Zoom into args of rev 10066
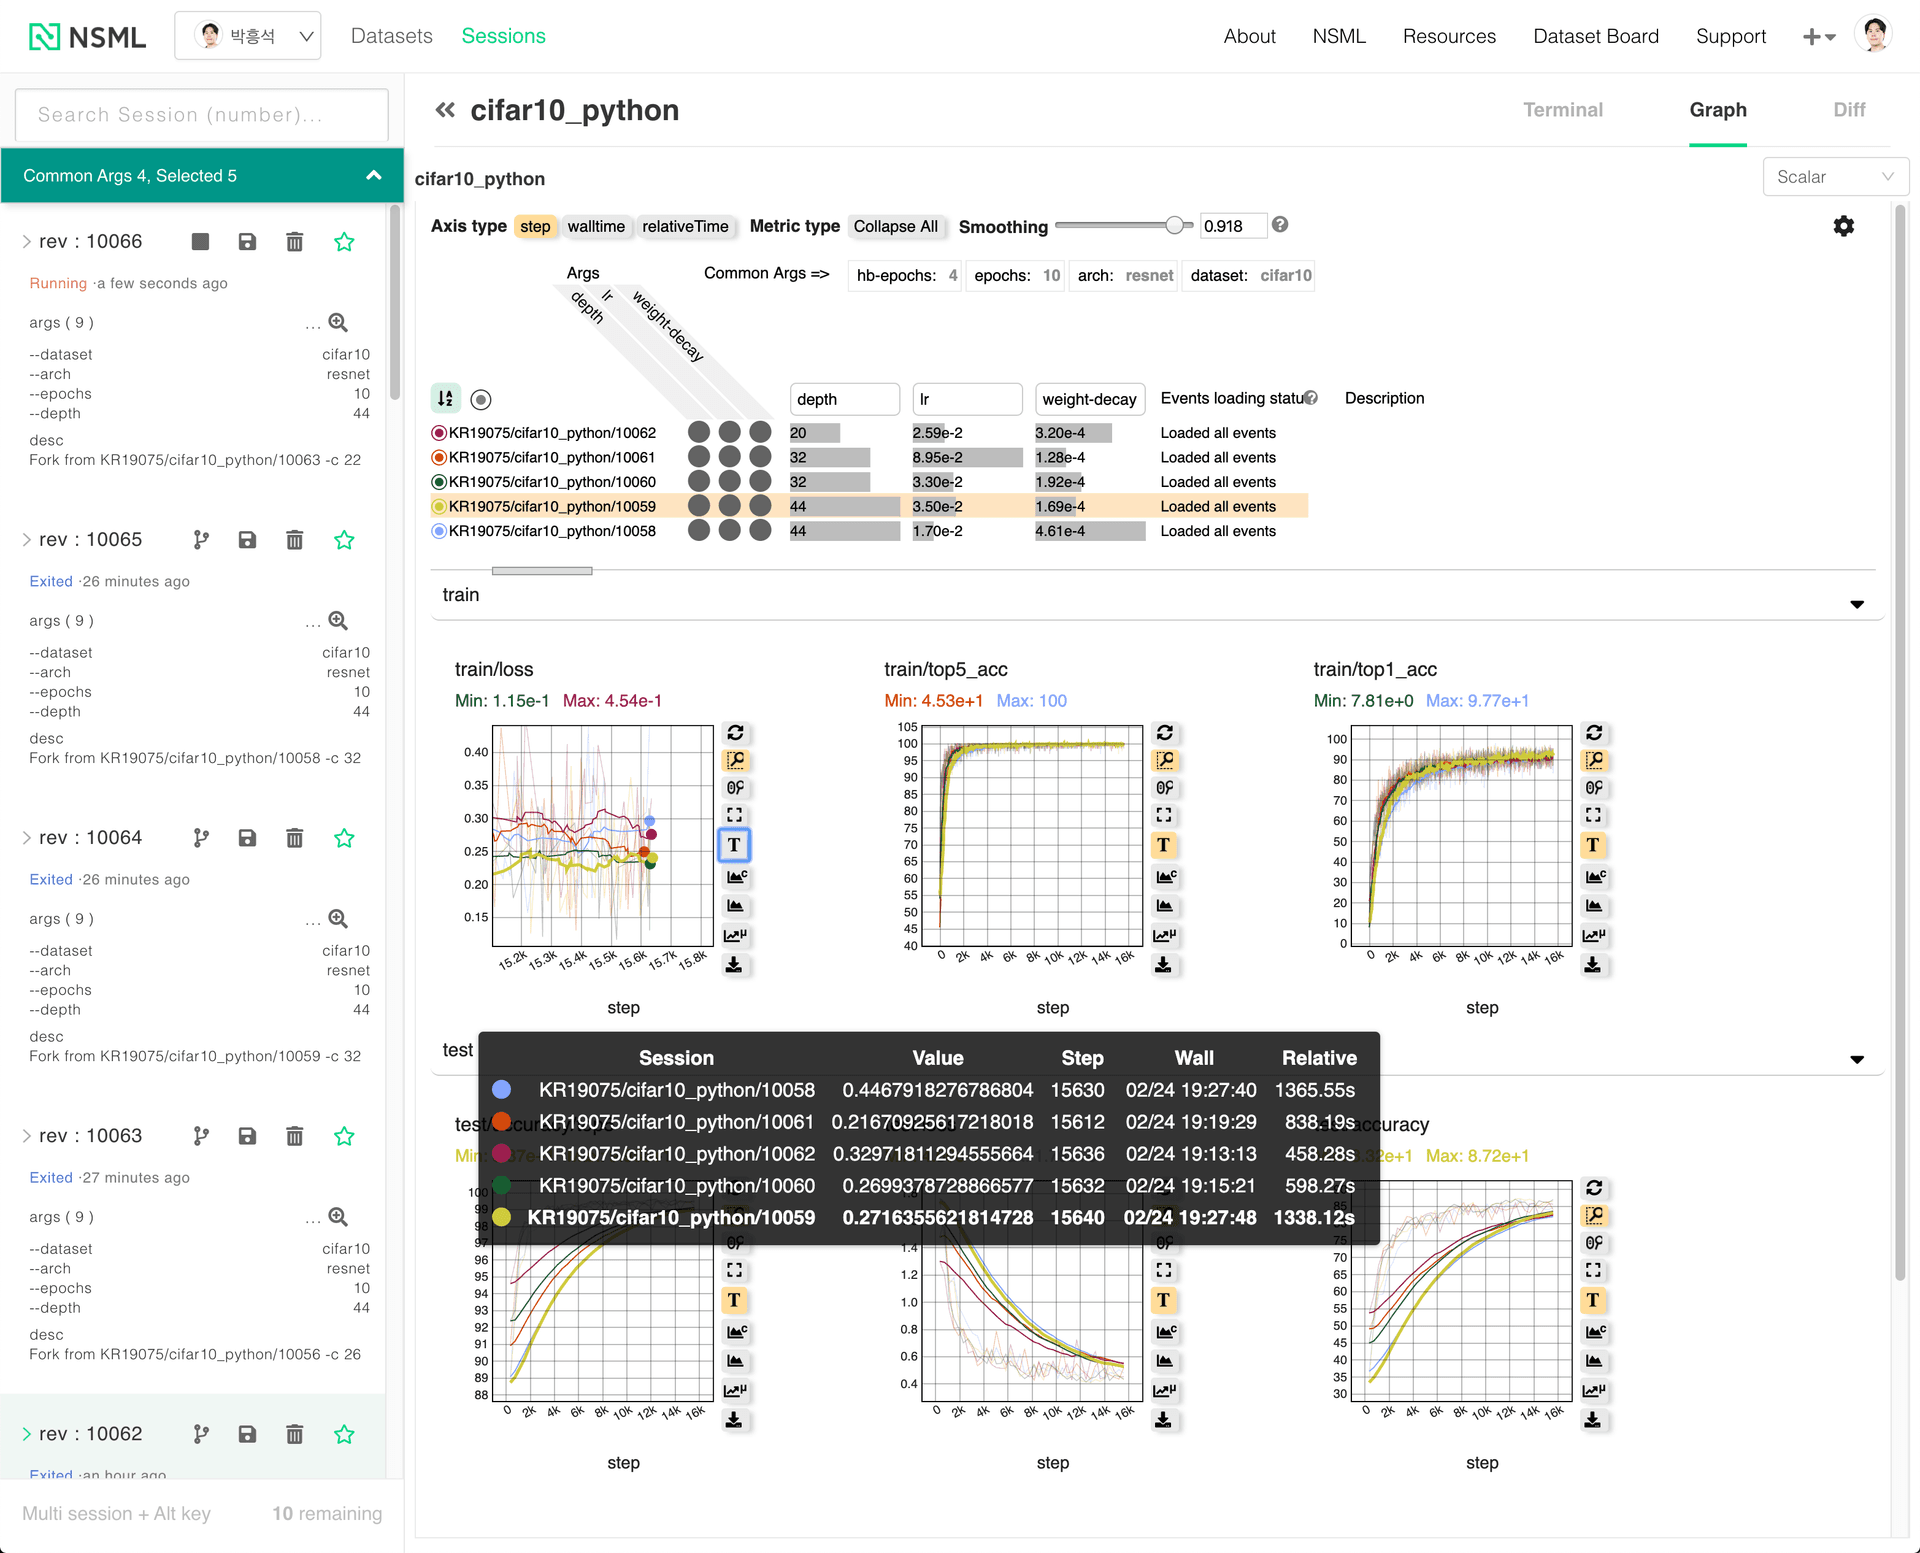 pos(338,322)
